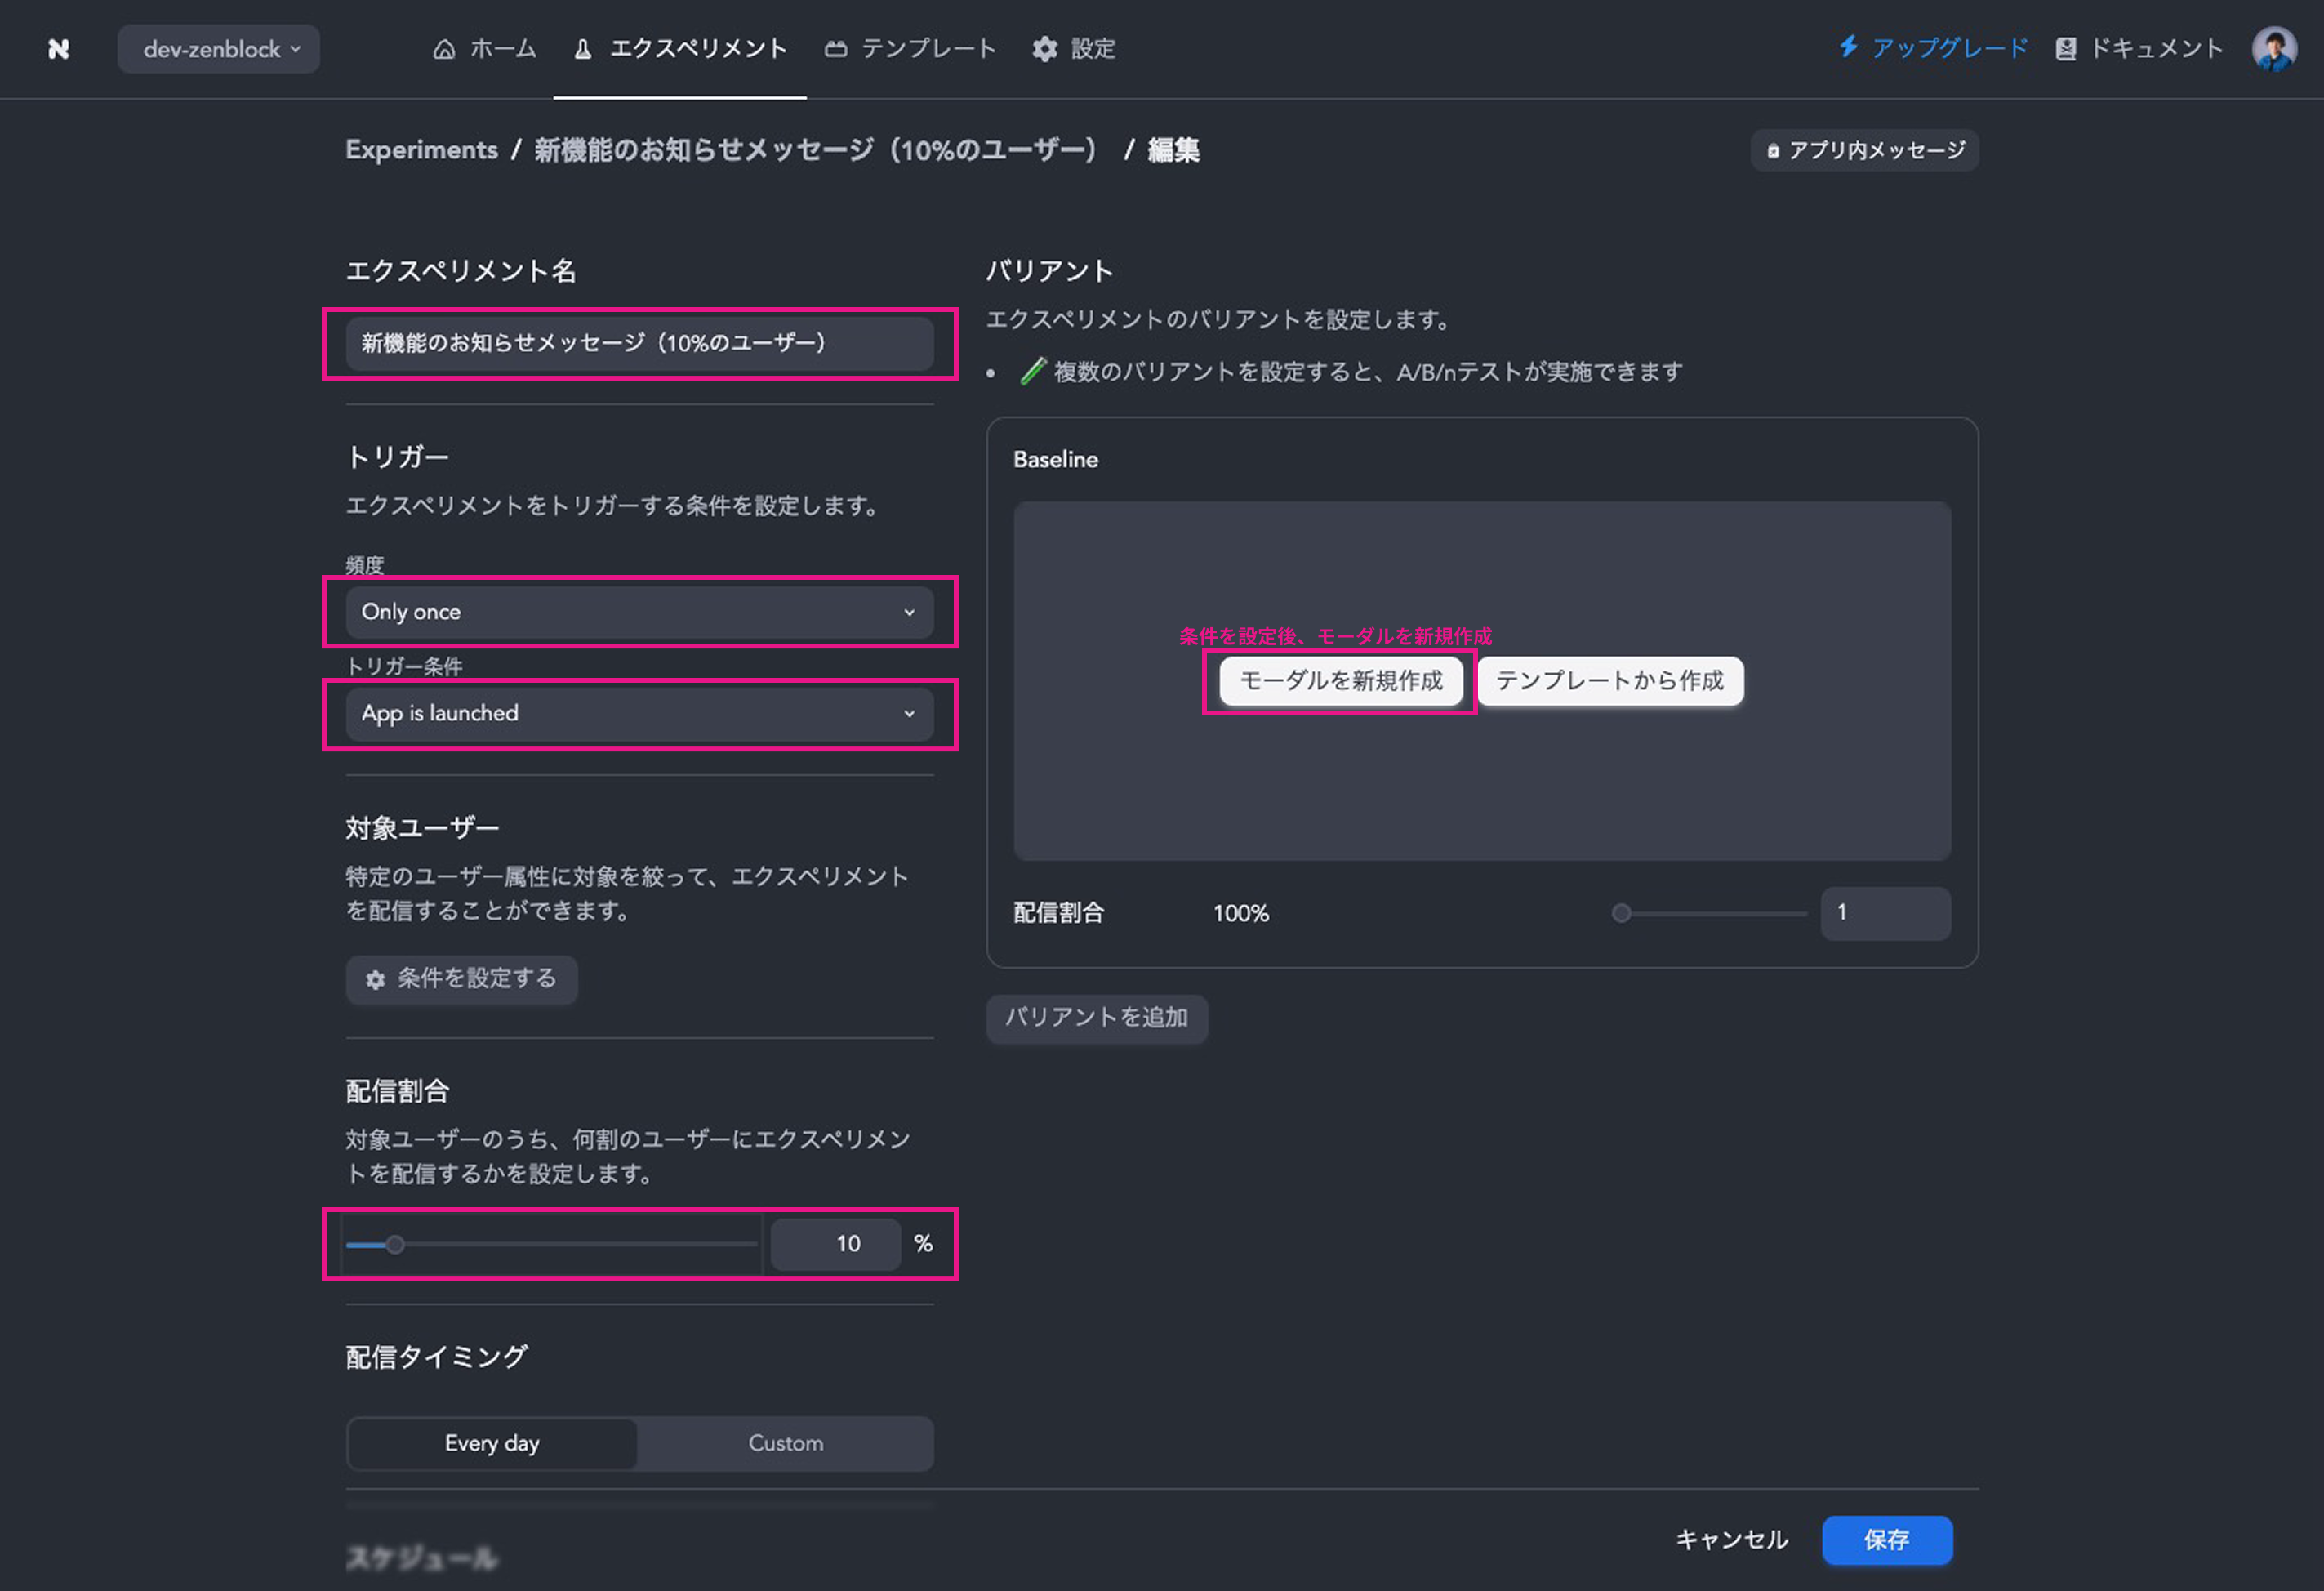Screen dimensions: 2324x1591
Task: Click the flask Experiment icon
Action: click(582, 49)
